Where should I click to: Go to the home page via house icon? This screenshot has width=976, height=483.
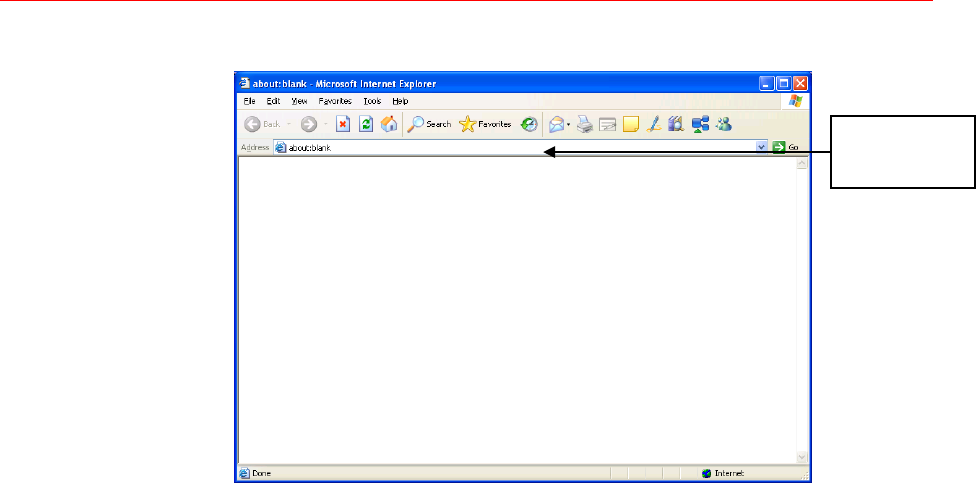tap(389, 124)
